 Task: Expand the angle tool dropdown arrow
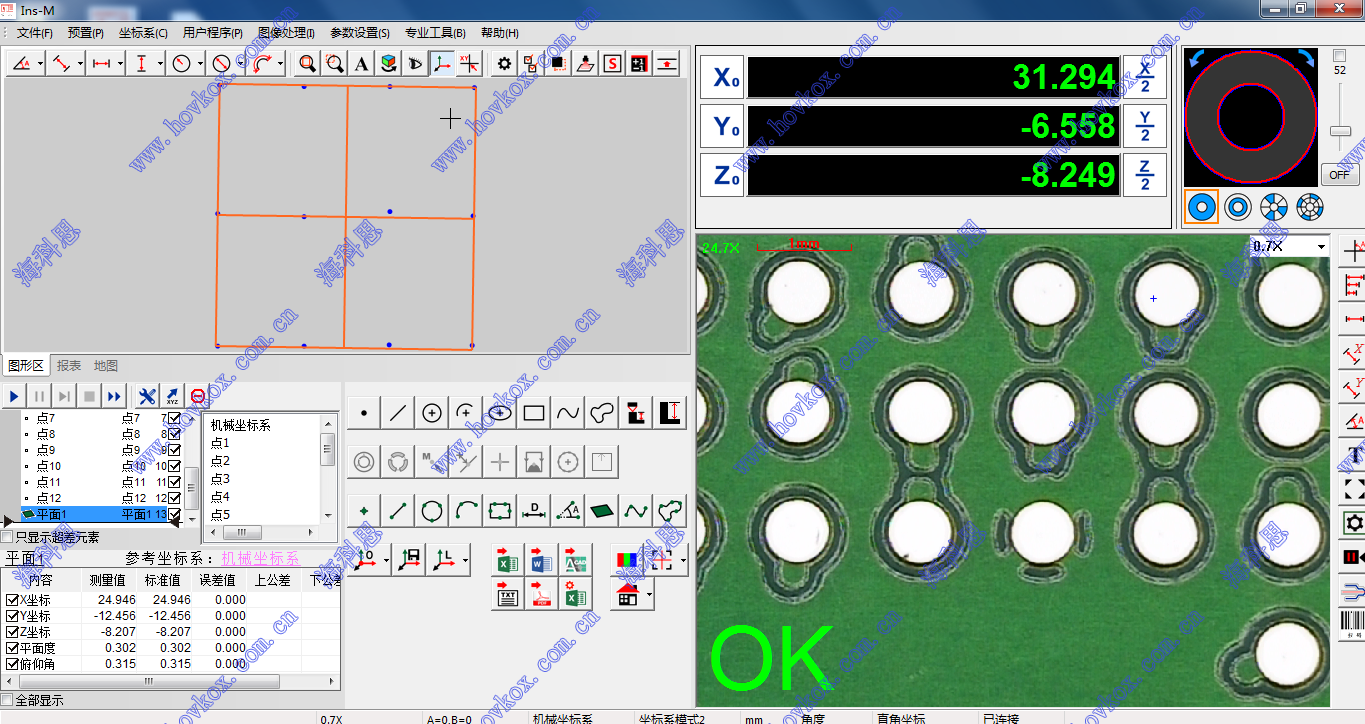coord(41,64)
